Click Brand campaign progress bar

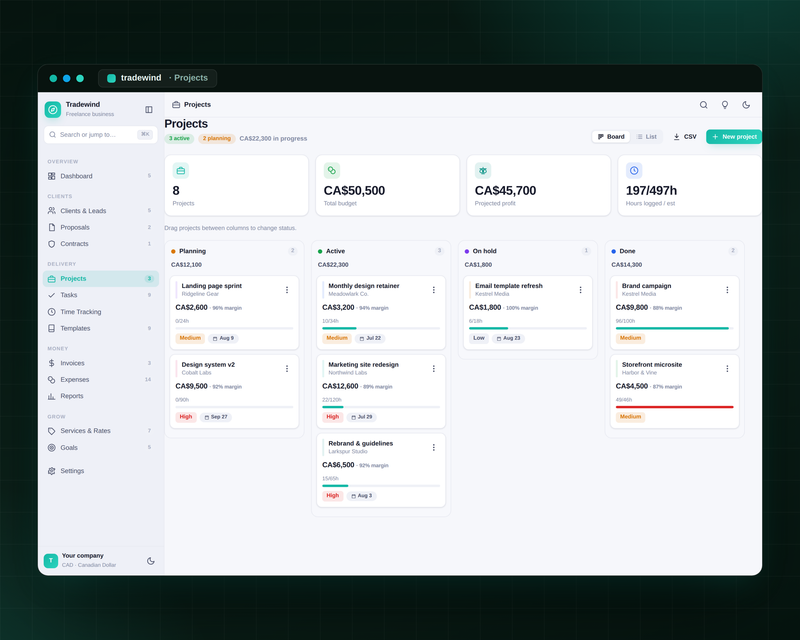tap(674, 328)
